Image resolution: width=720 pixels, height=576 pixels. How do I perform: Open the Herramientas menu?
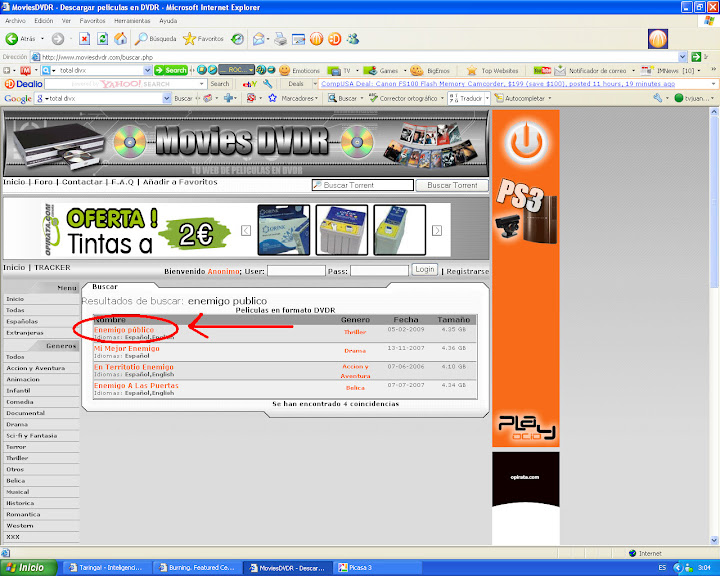pos(132,21)
